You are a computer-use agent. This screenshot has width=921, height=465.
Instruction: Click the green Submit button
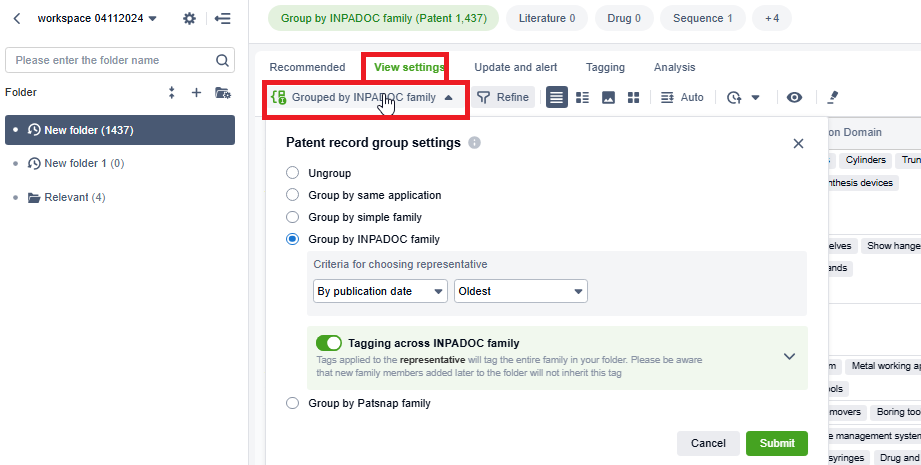(776, 443)
